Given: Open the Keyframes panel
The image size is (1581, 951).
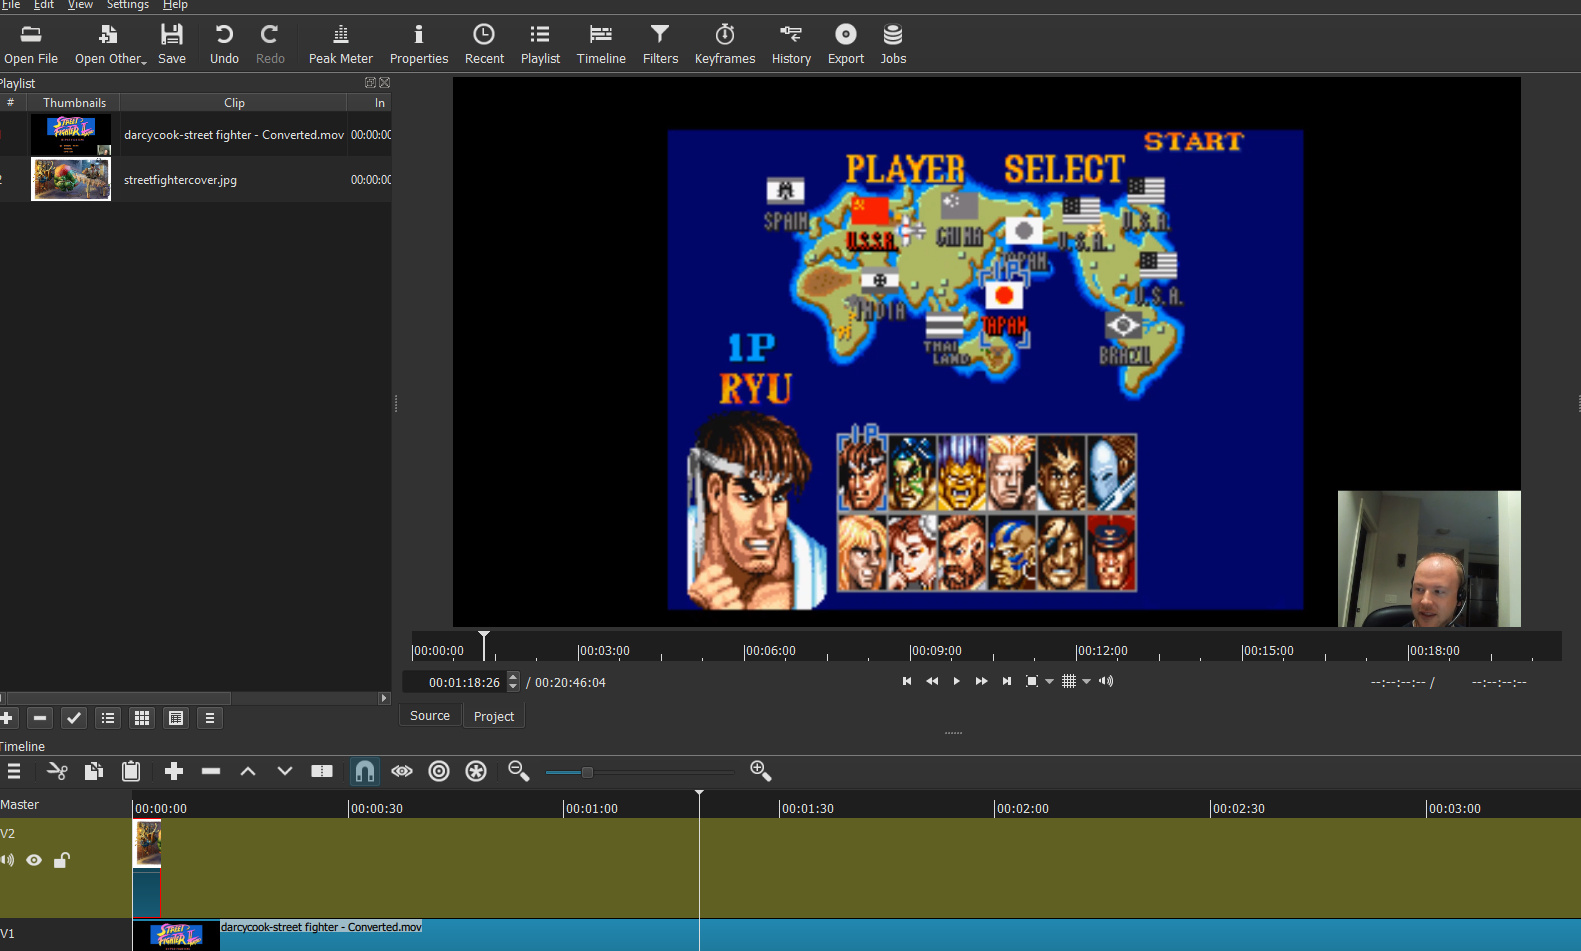Looking at the screenshot, I should coord(725,45).
